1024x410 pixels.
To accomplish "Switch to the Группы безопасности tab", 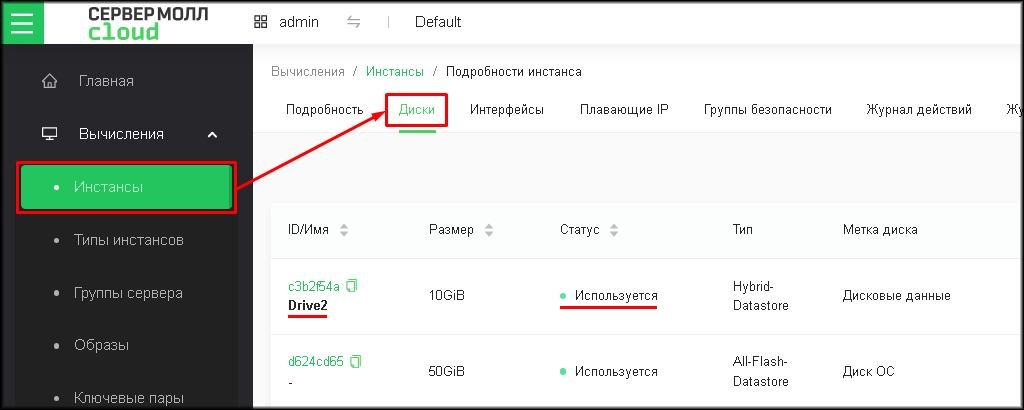I will (x=767, y=110).
